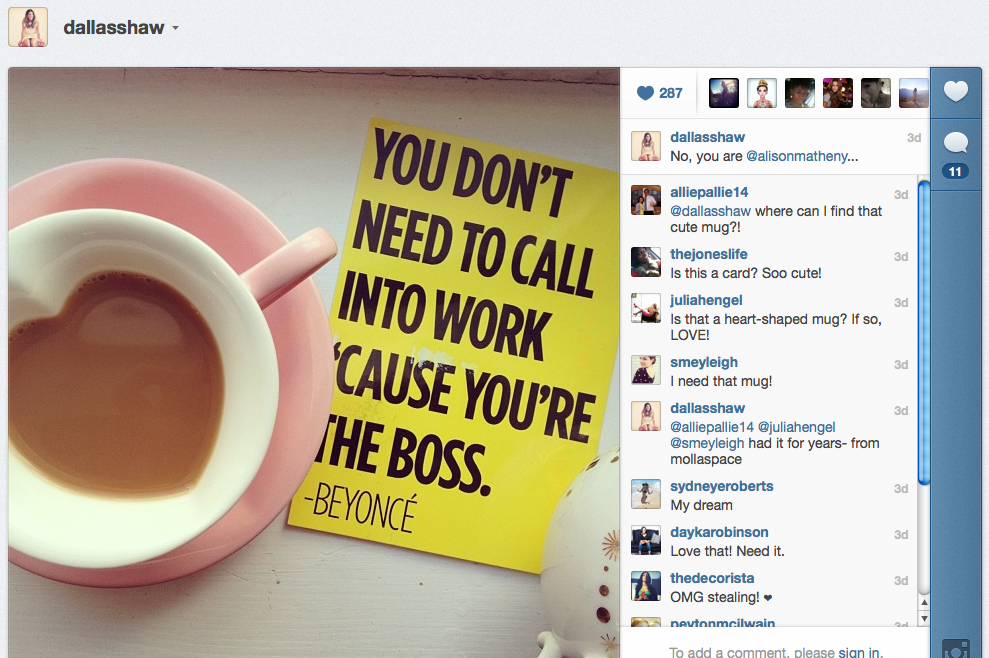Expand the dallasshaw username dropdown arrow

[175, 28]
